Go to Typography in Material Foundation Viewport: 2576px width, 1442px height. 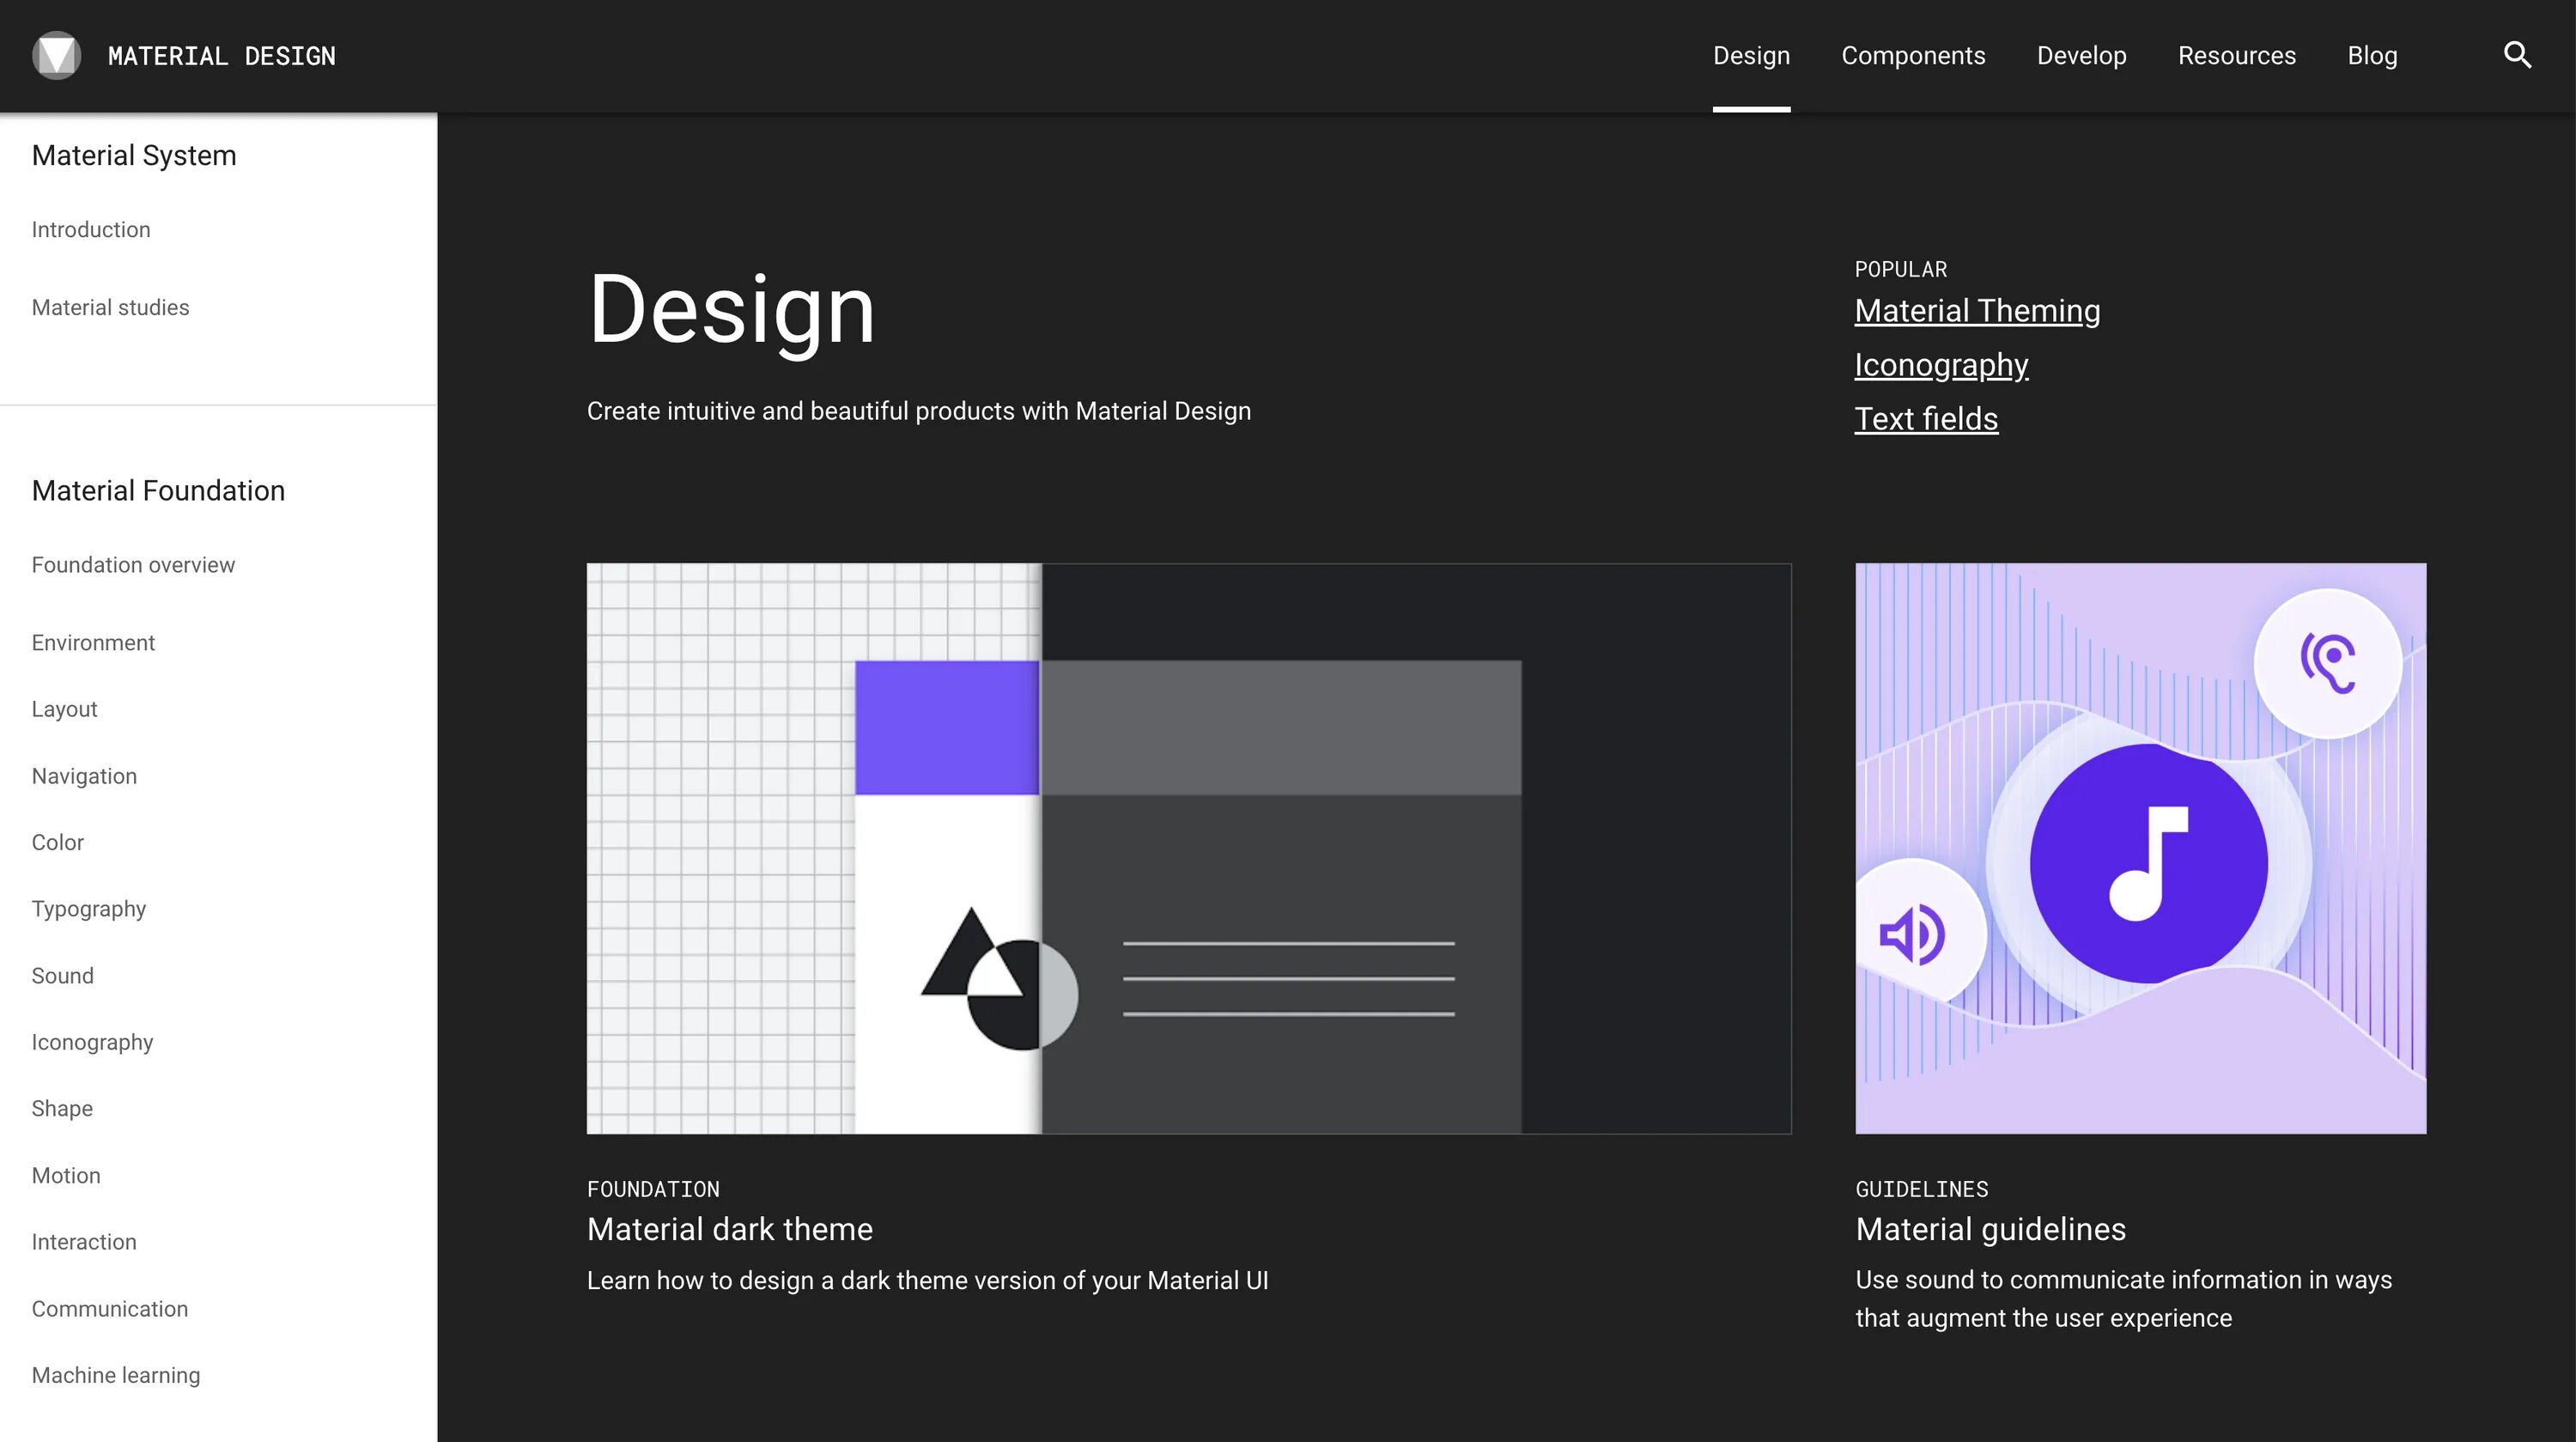click(89, 909)
